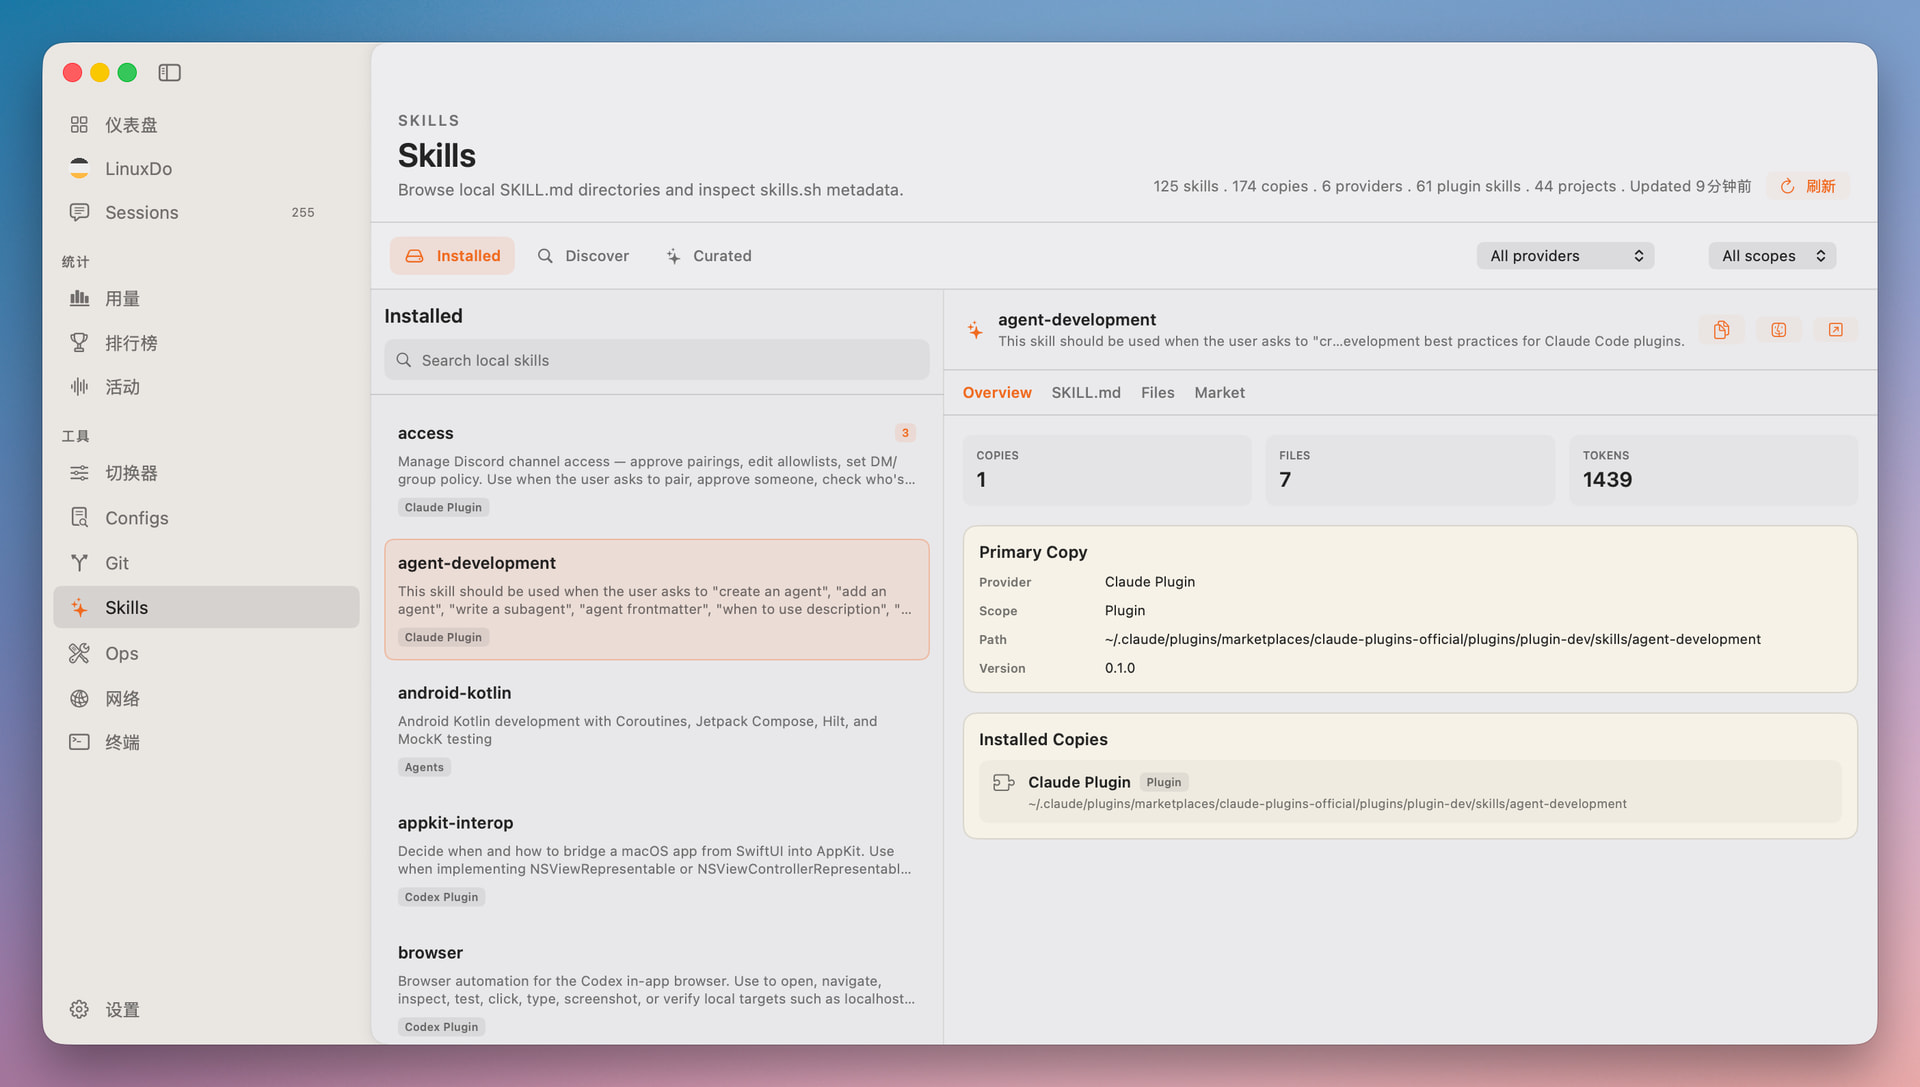Open the 仪表盘 dashboard icon
Image resolution: width=1920 pixels, height=1087 pixels.
pyautogui.click(x=79, y=124)
